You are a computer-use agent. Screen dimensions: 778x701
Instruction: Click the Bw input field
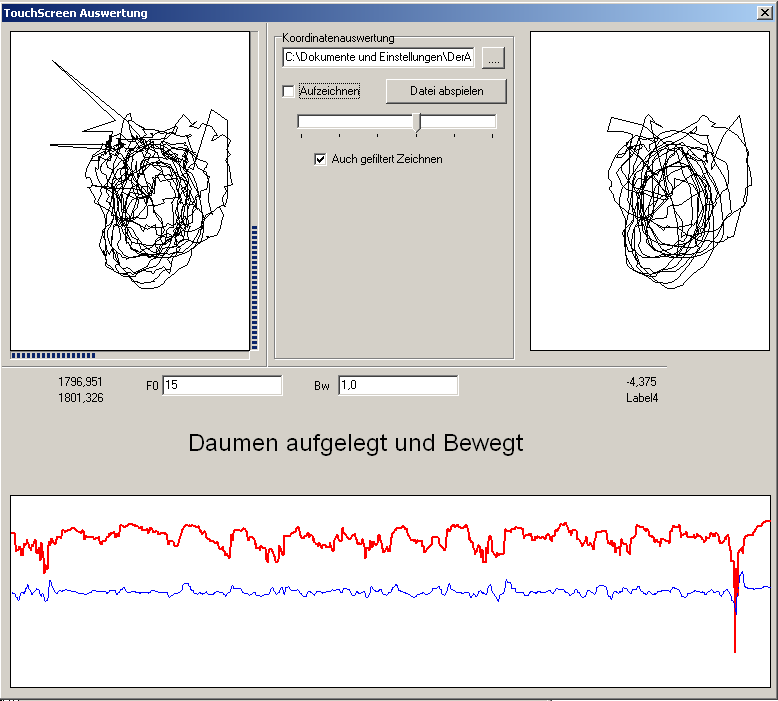pyautogui.click(x=398, y=385)
